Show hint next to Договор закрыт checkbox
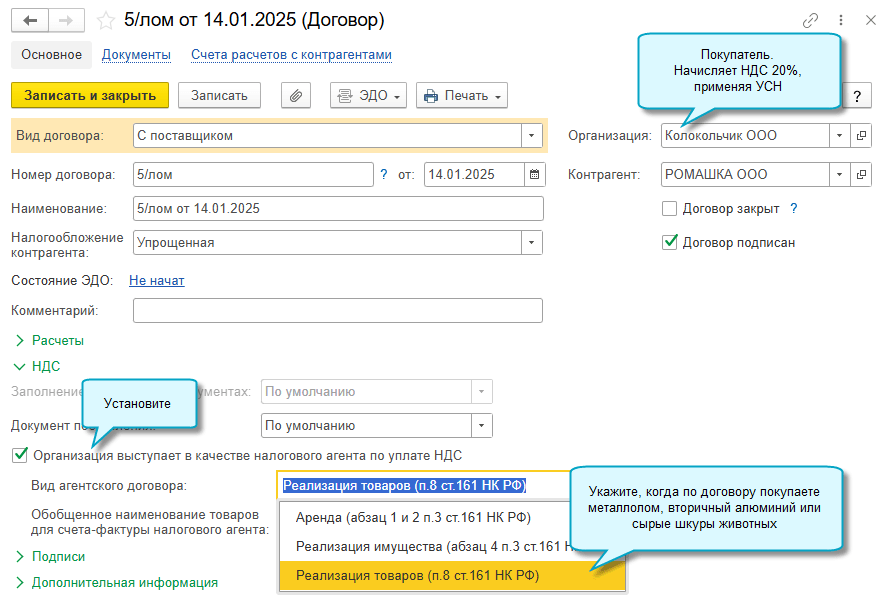 pyautogui.click(x=794, y=208)
